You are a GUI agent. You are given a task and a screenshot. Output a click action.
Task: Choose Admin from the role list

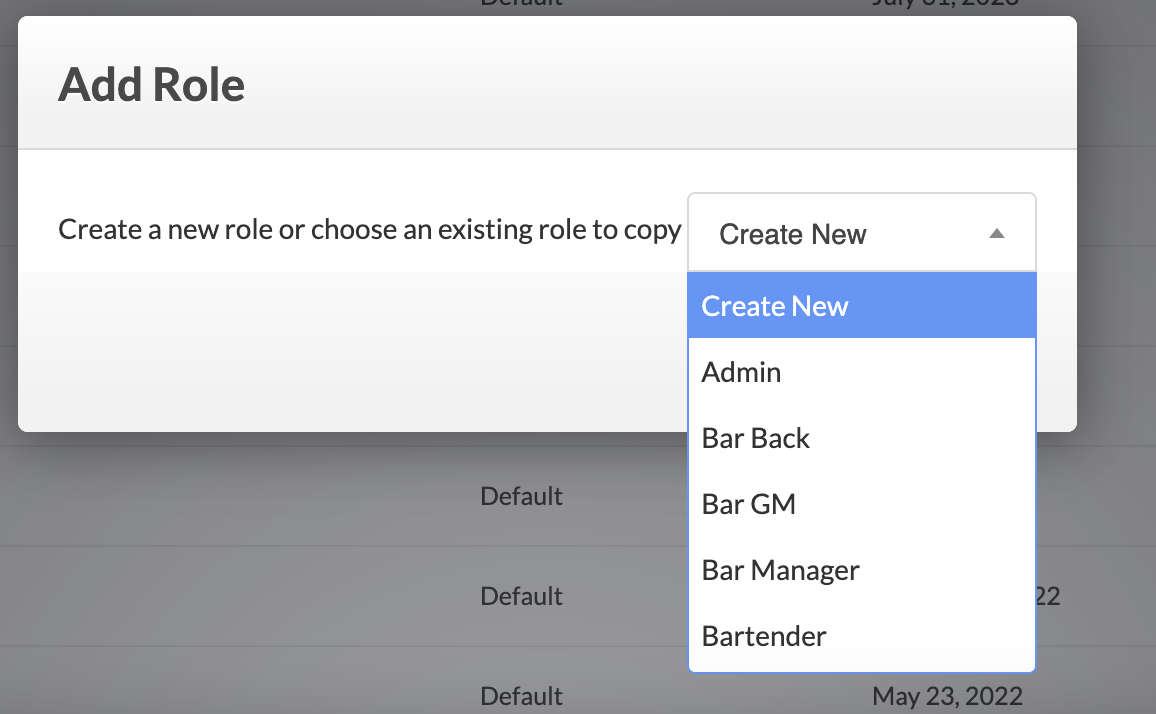(861, 372)
